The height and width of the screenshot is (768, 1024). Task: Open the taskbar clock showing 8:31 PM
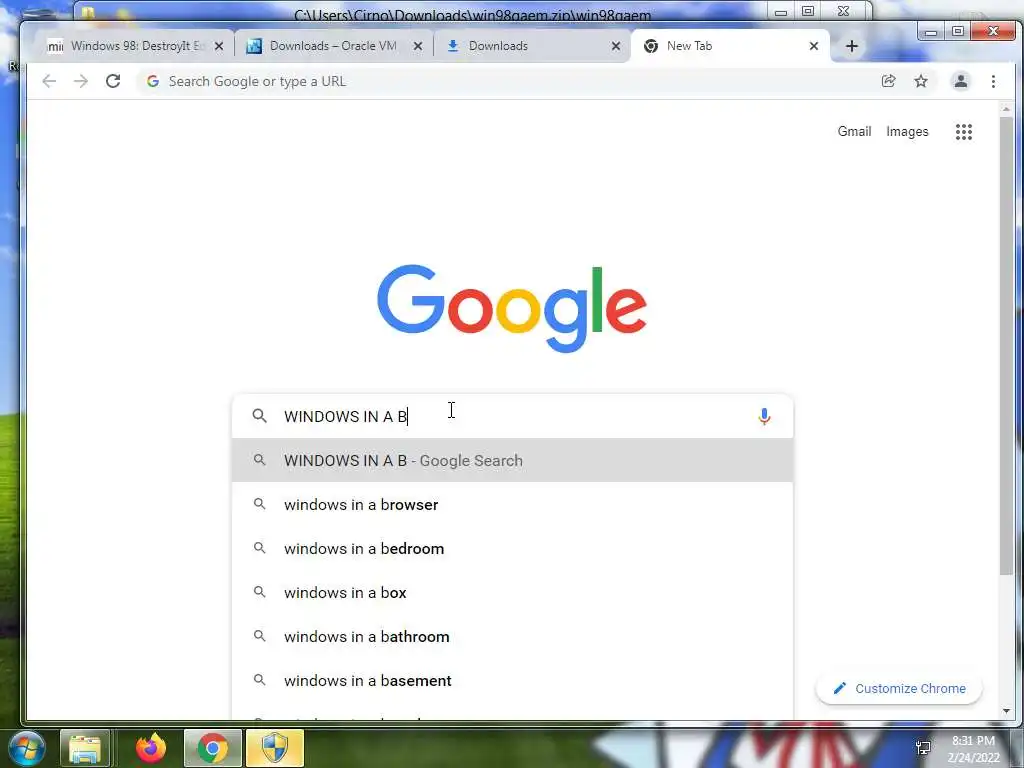tap(973, 749)
